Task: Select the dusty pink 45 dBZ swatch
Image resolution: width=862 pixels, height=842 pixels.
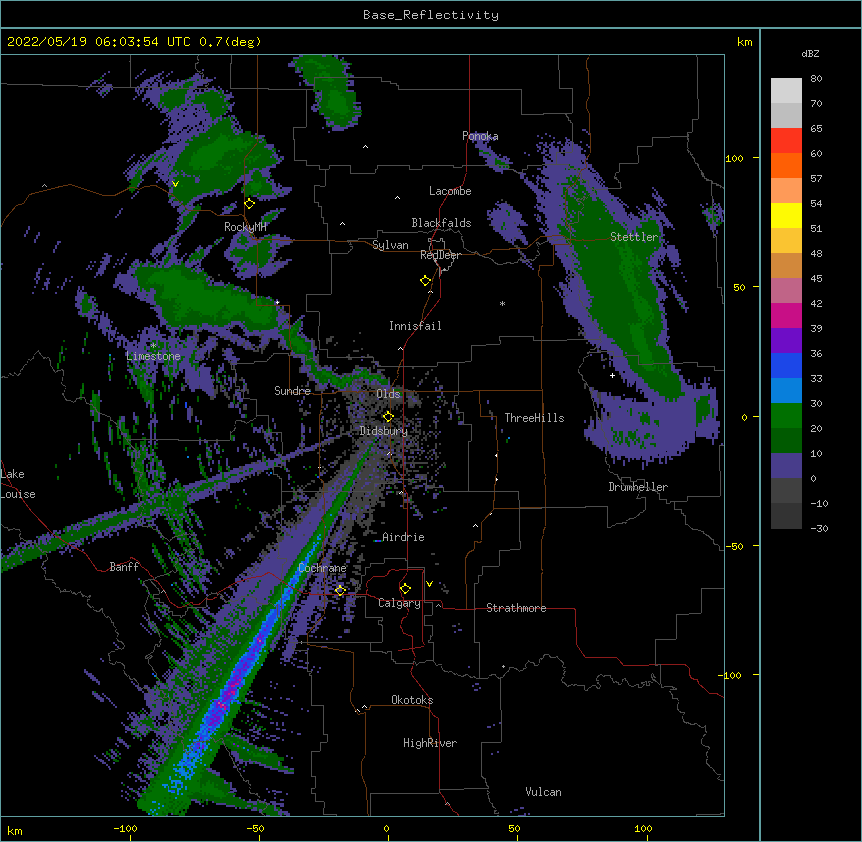Action: tap(786, 291)
